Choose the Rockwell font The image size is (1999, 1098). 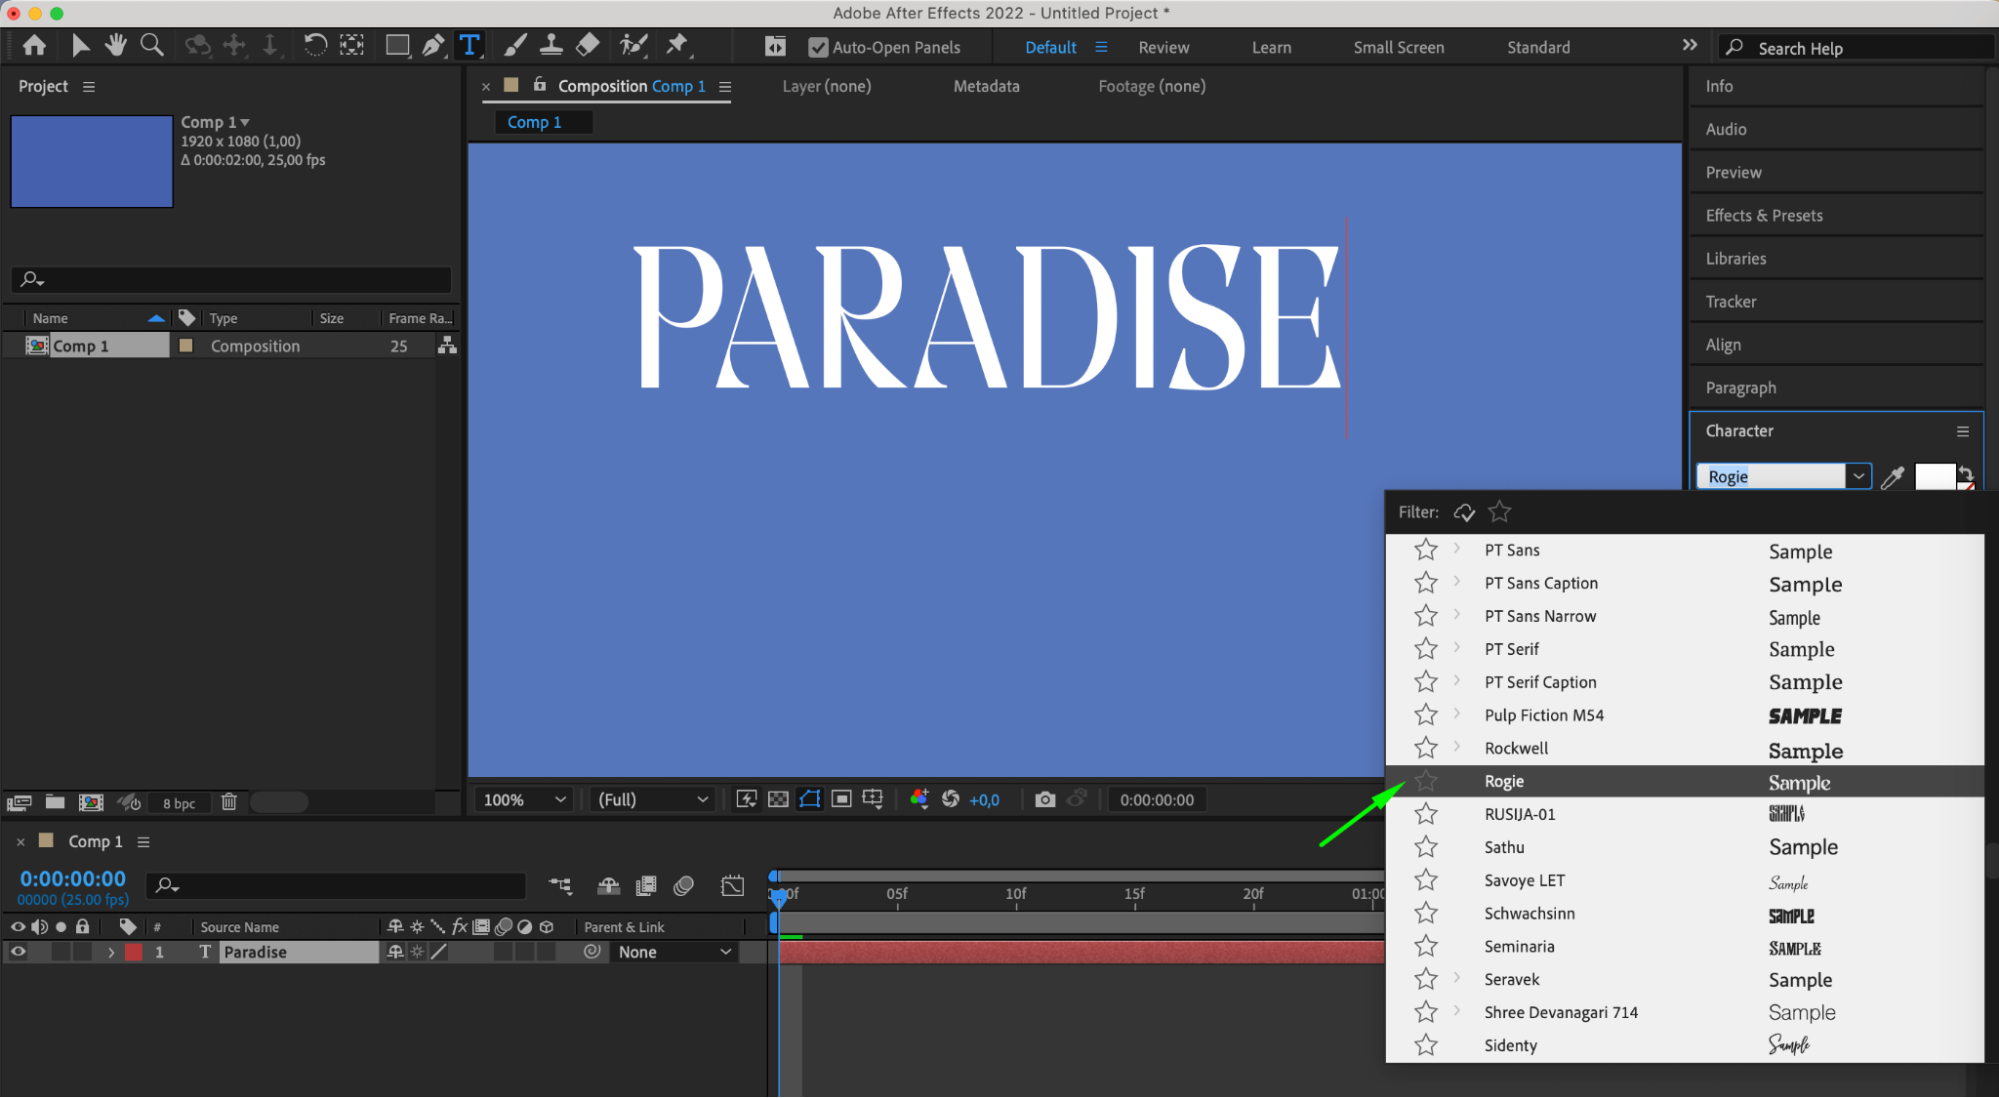[x=1516, y=748]
